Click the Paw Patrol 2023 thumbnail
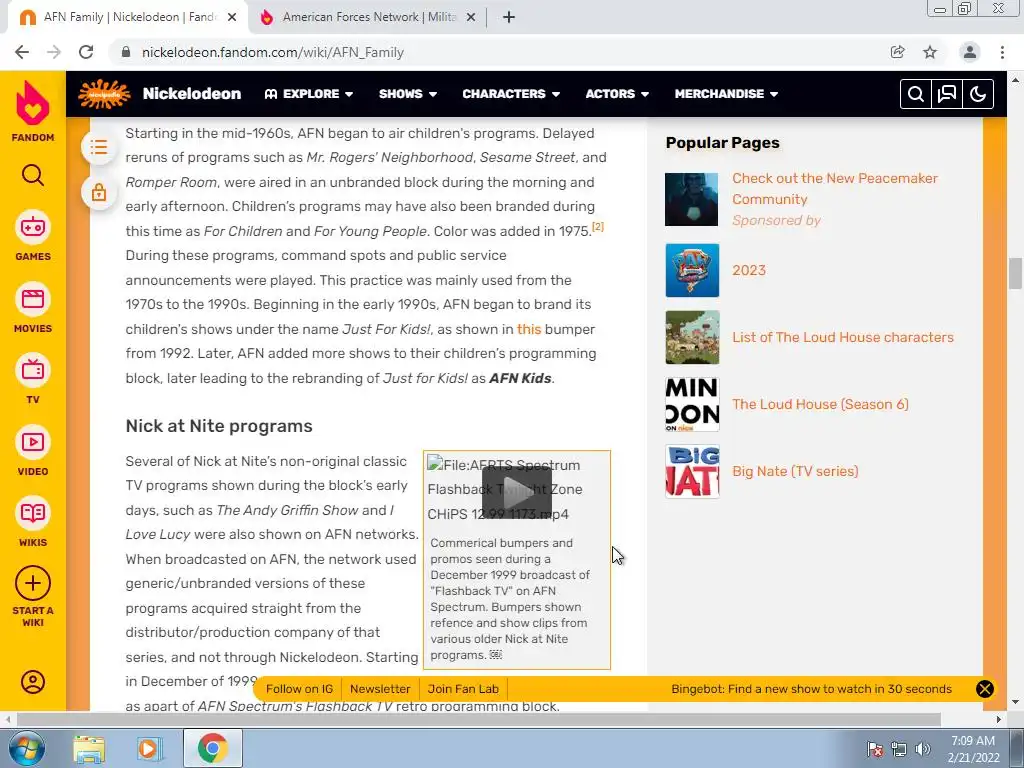This screenshot has height=768, width=1024. pyautogui.click(x=692, y=270)
